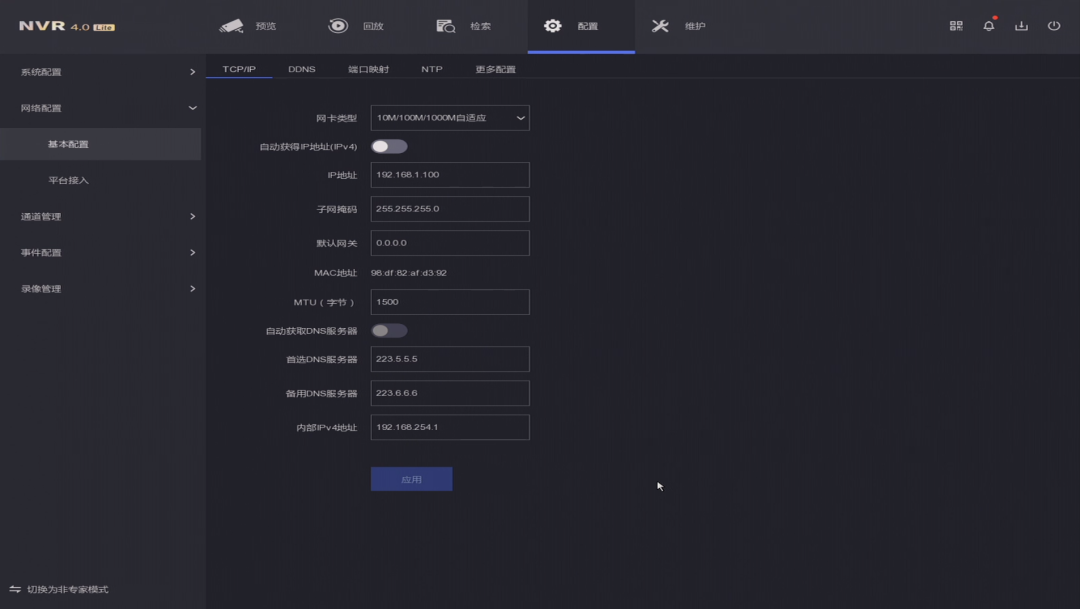The image size is (1080, 609).
Task: Click 切换为非专家模式 mode switch link
Action: [x=68, y=589]
